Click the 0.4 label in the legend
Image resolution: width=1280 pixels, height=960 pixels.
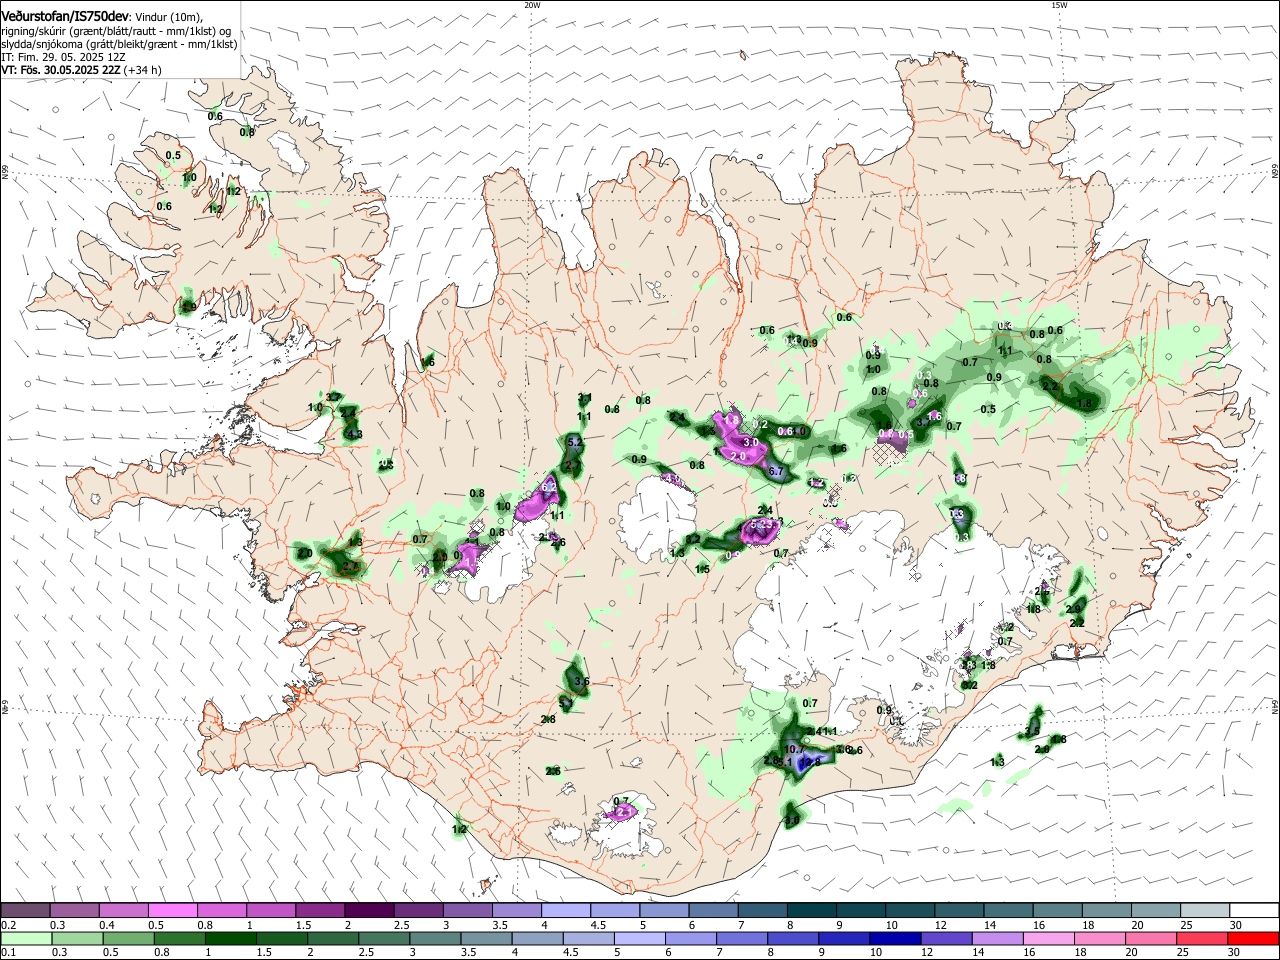tap(106, 925)
